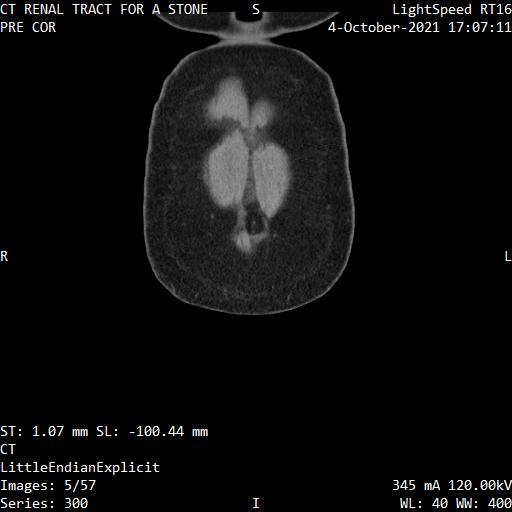Image resolution: width=512 pixels, height=512 pixels.
Task: Click the 'LightSpeed RT16' scanner label
Action: pos(452,9)
